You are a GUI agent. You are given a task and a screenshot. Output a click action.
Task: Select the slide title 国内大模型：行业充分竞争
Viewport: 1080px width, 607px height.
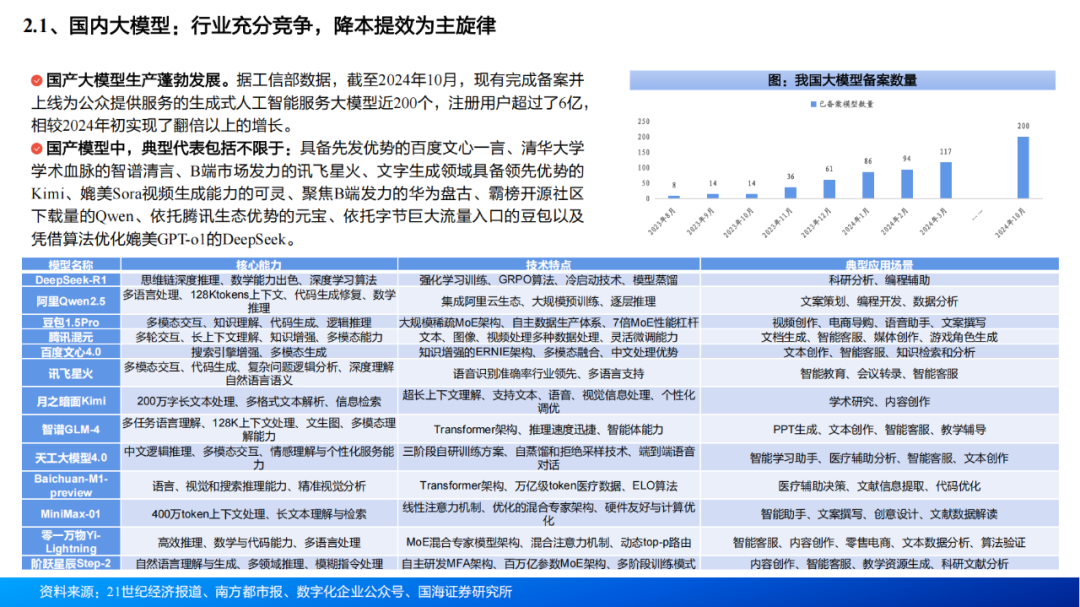click(191, 26)
